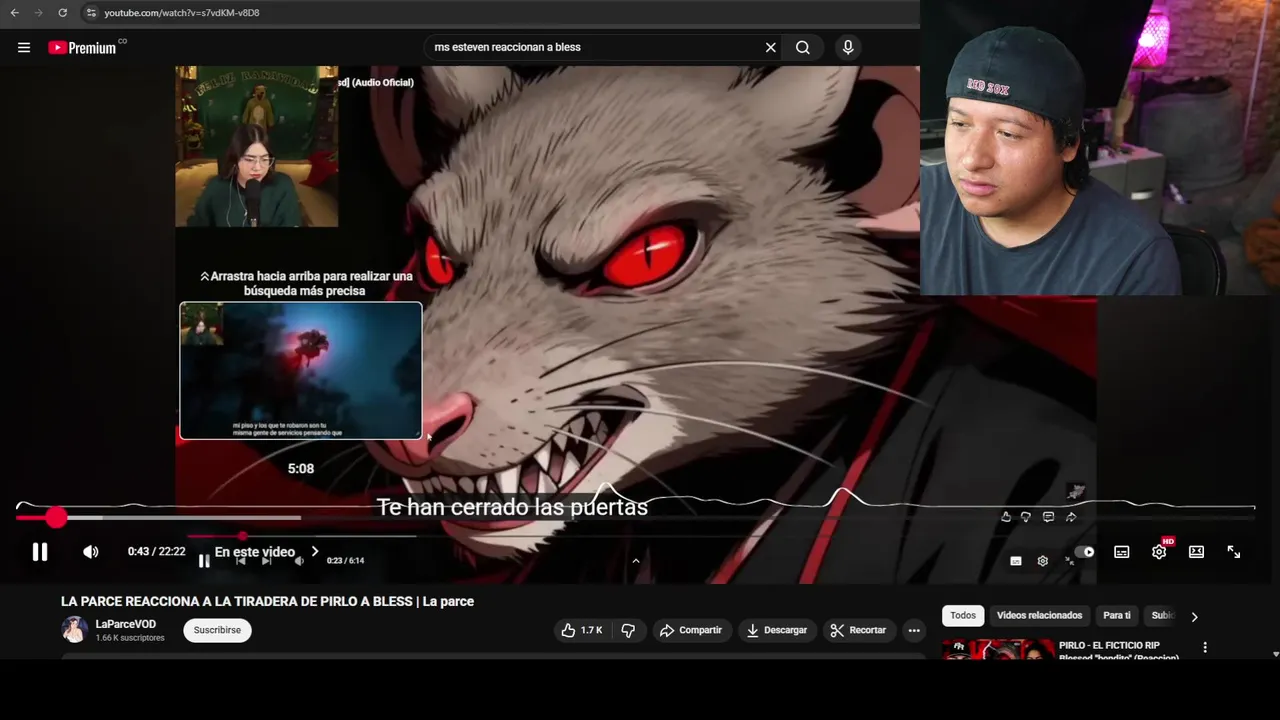Click the embedded player's thin progress bar

[x=300, y=536]
